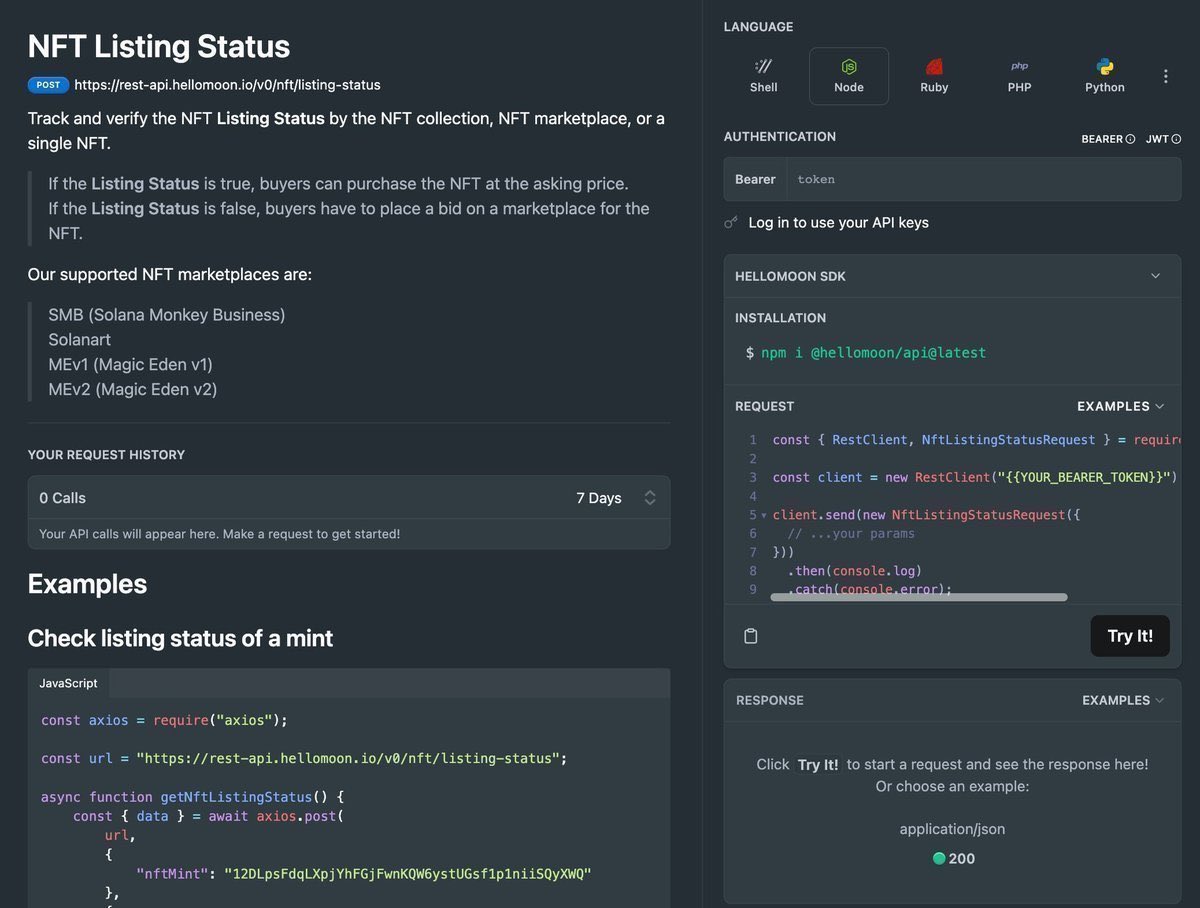This screenshot has height=908, width=1200.
Task: Click the BEARER info icon
Action: [x=1130, y=139]
